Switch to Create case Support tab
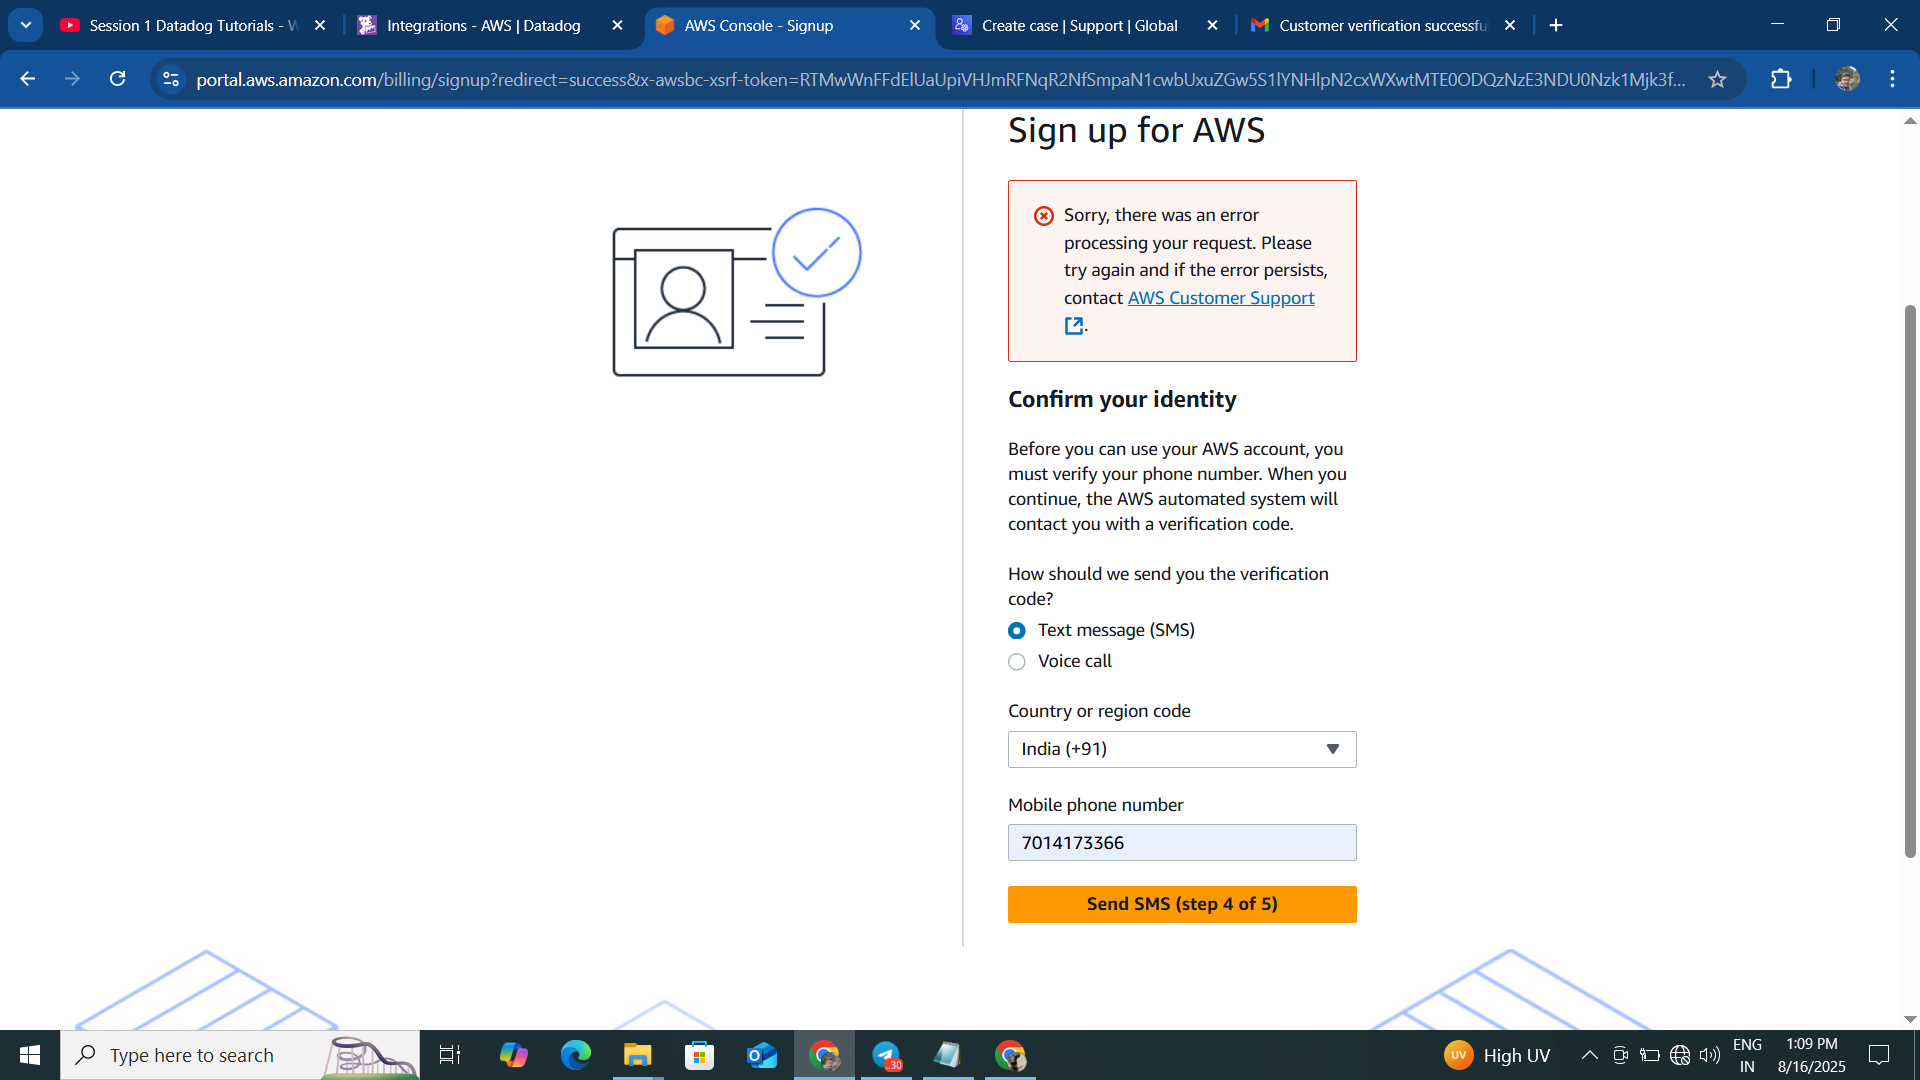The height and width of the screenshot is (1080, 1920). pos(1079,25)
